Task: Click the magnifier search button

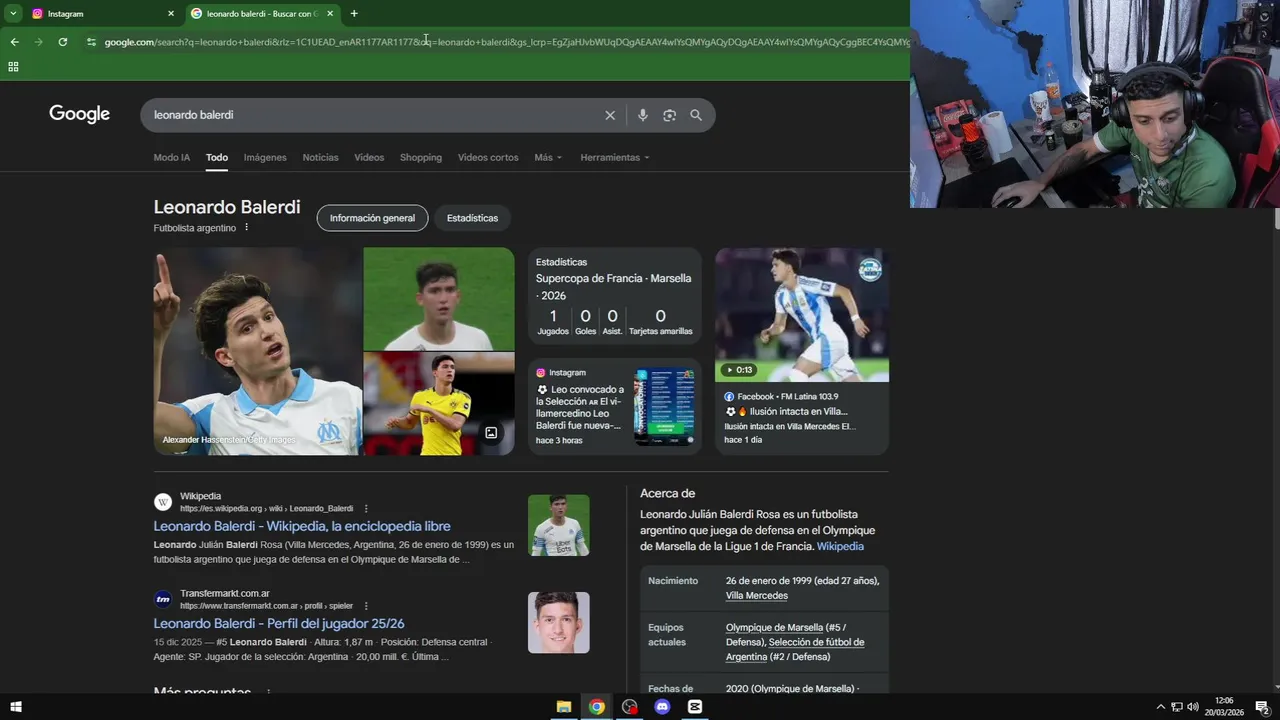Action: click(696, 115)
